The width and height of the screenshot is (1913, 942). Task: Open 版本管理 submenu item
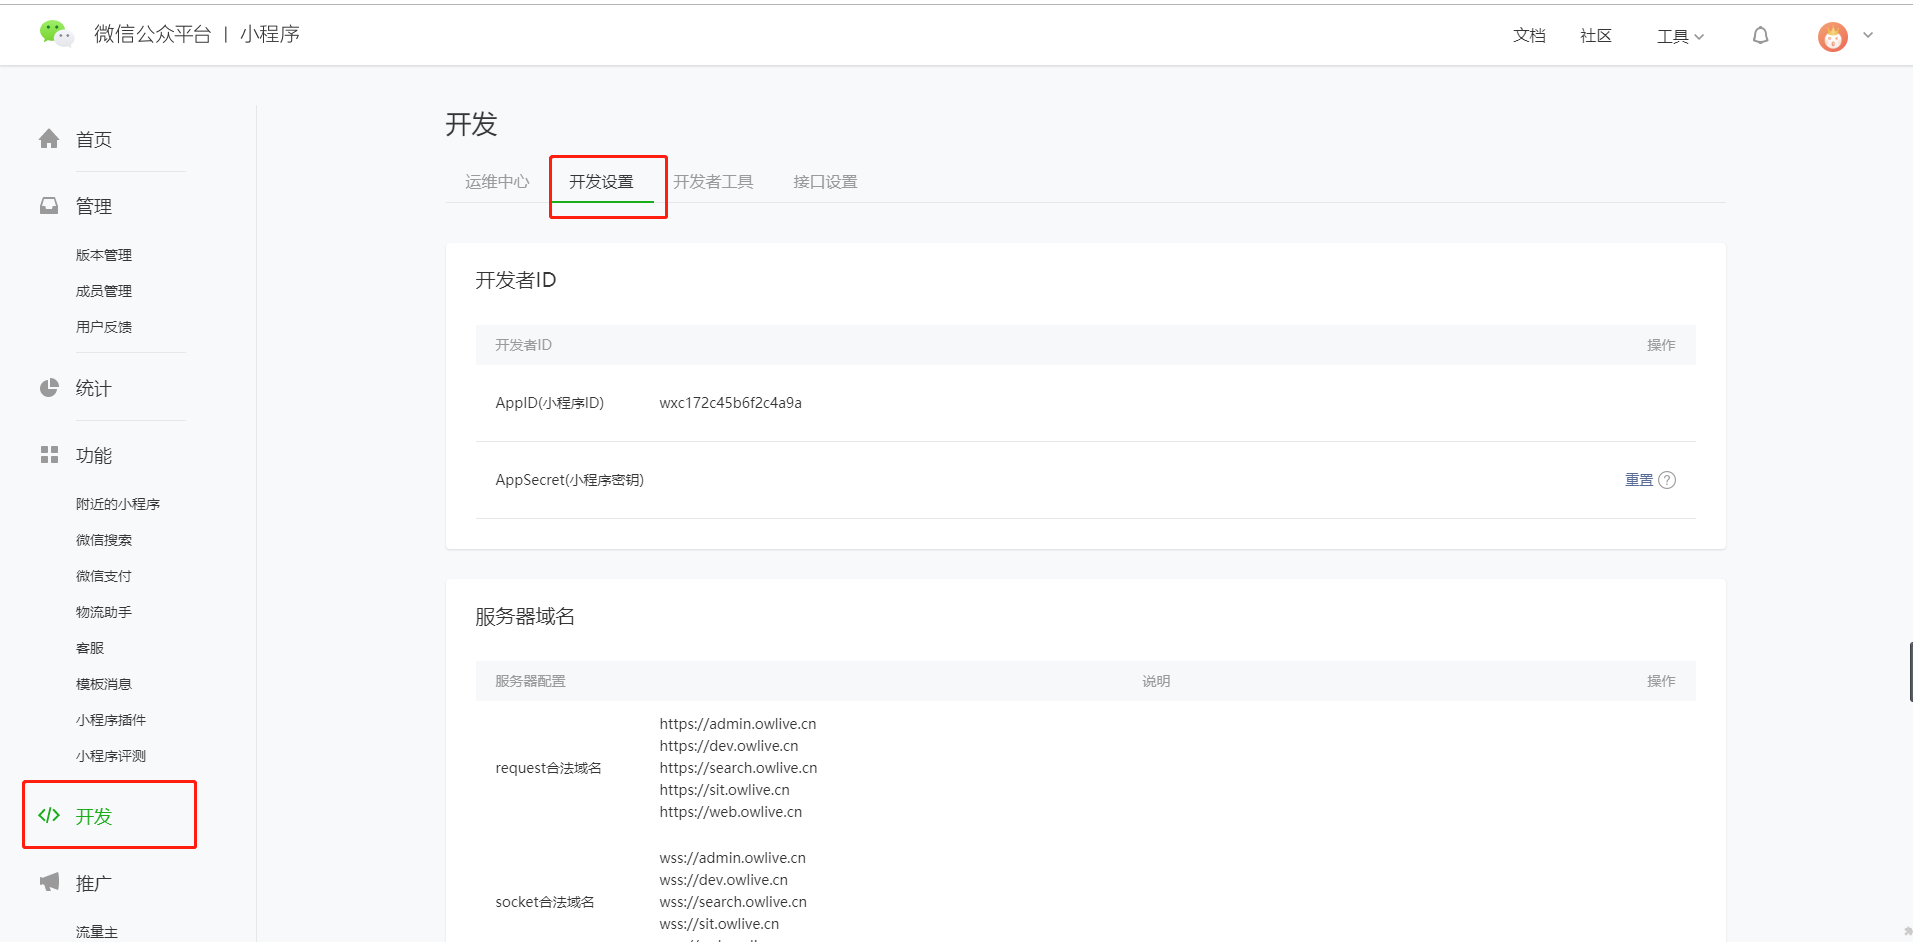104,255
